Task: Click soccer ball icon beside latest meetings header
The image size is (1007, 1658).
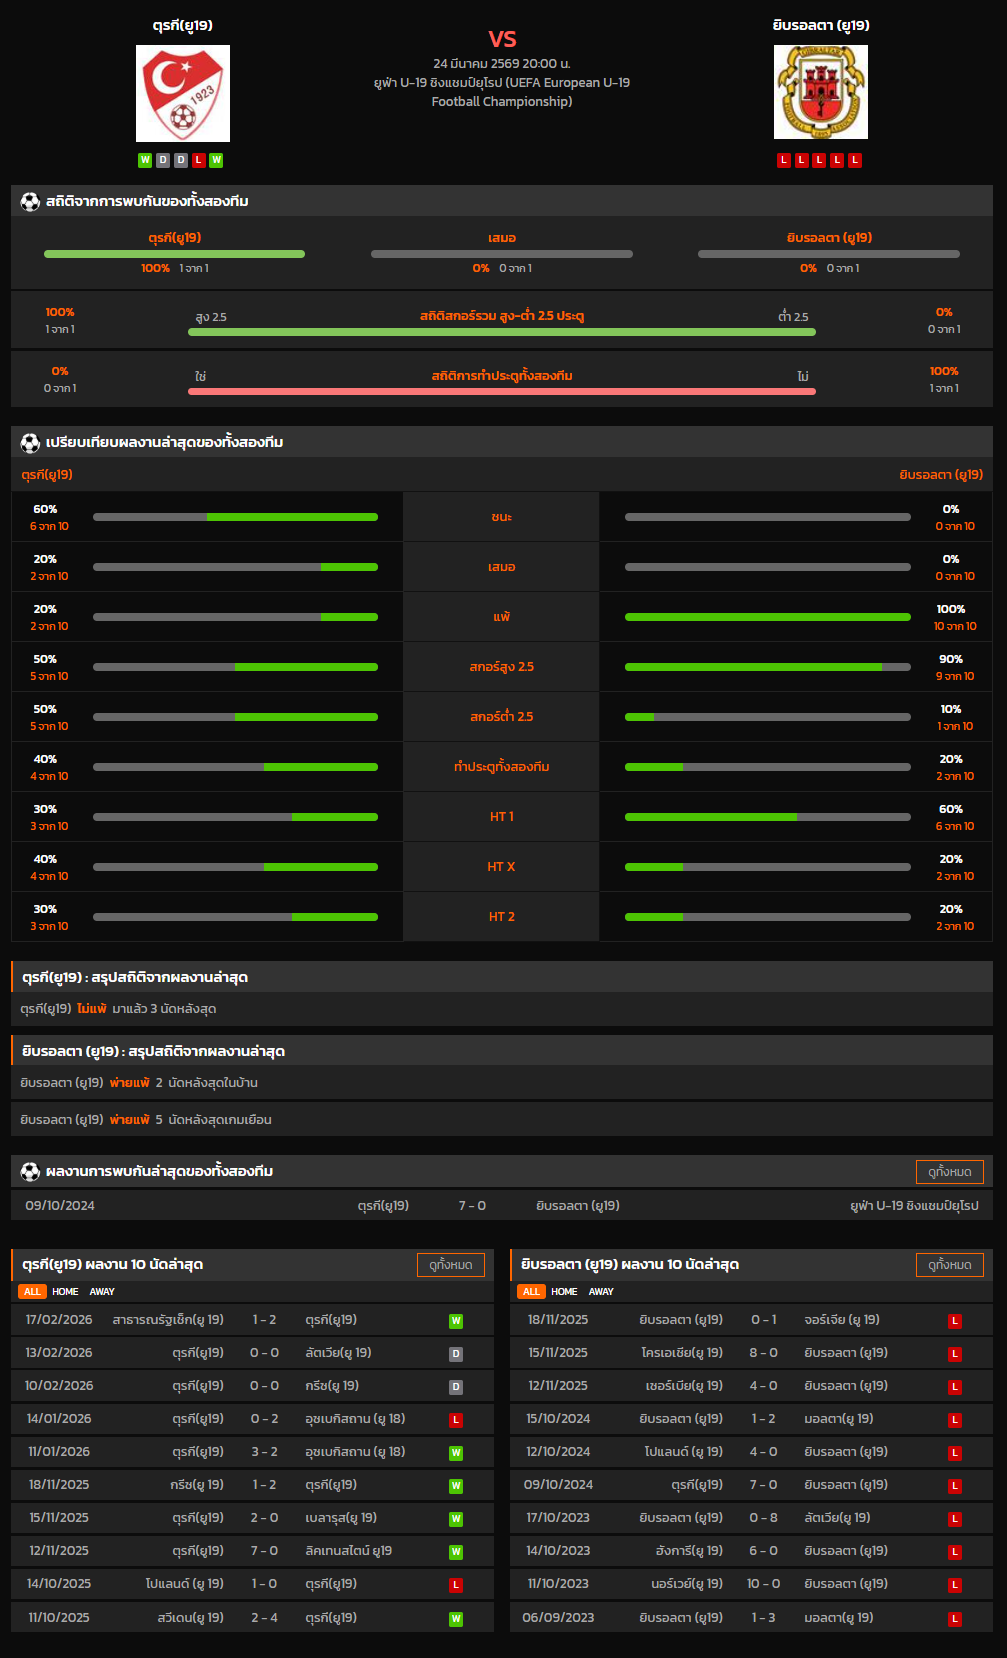Action: [30, 1172]
